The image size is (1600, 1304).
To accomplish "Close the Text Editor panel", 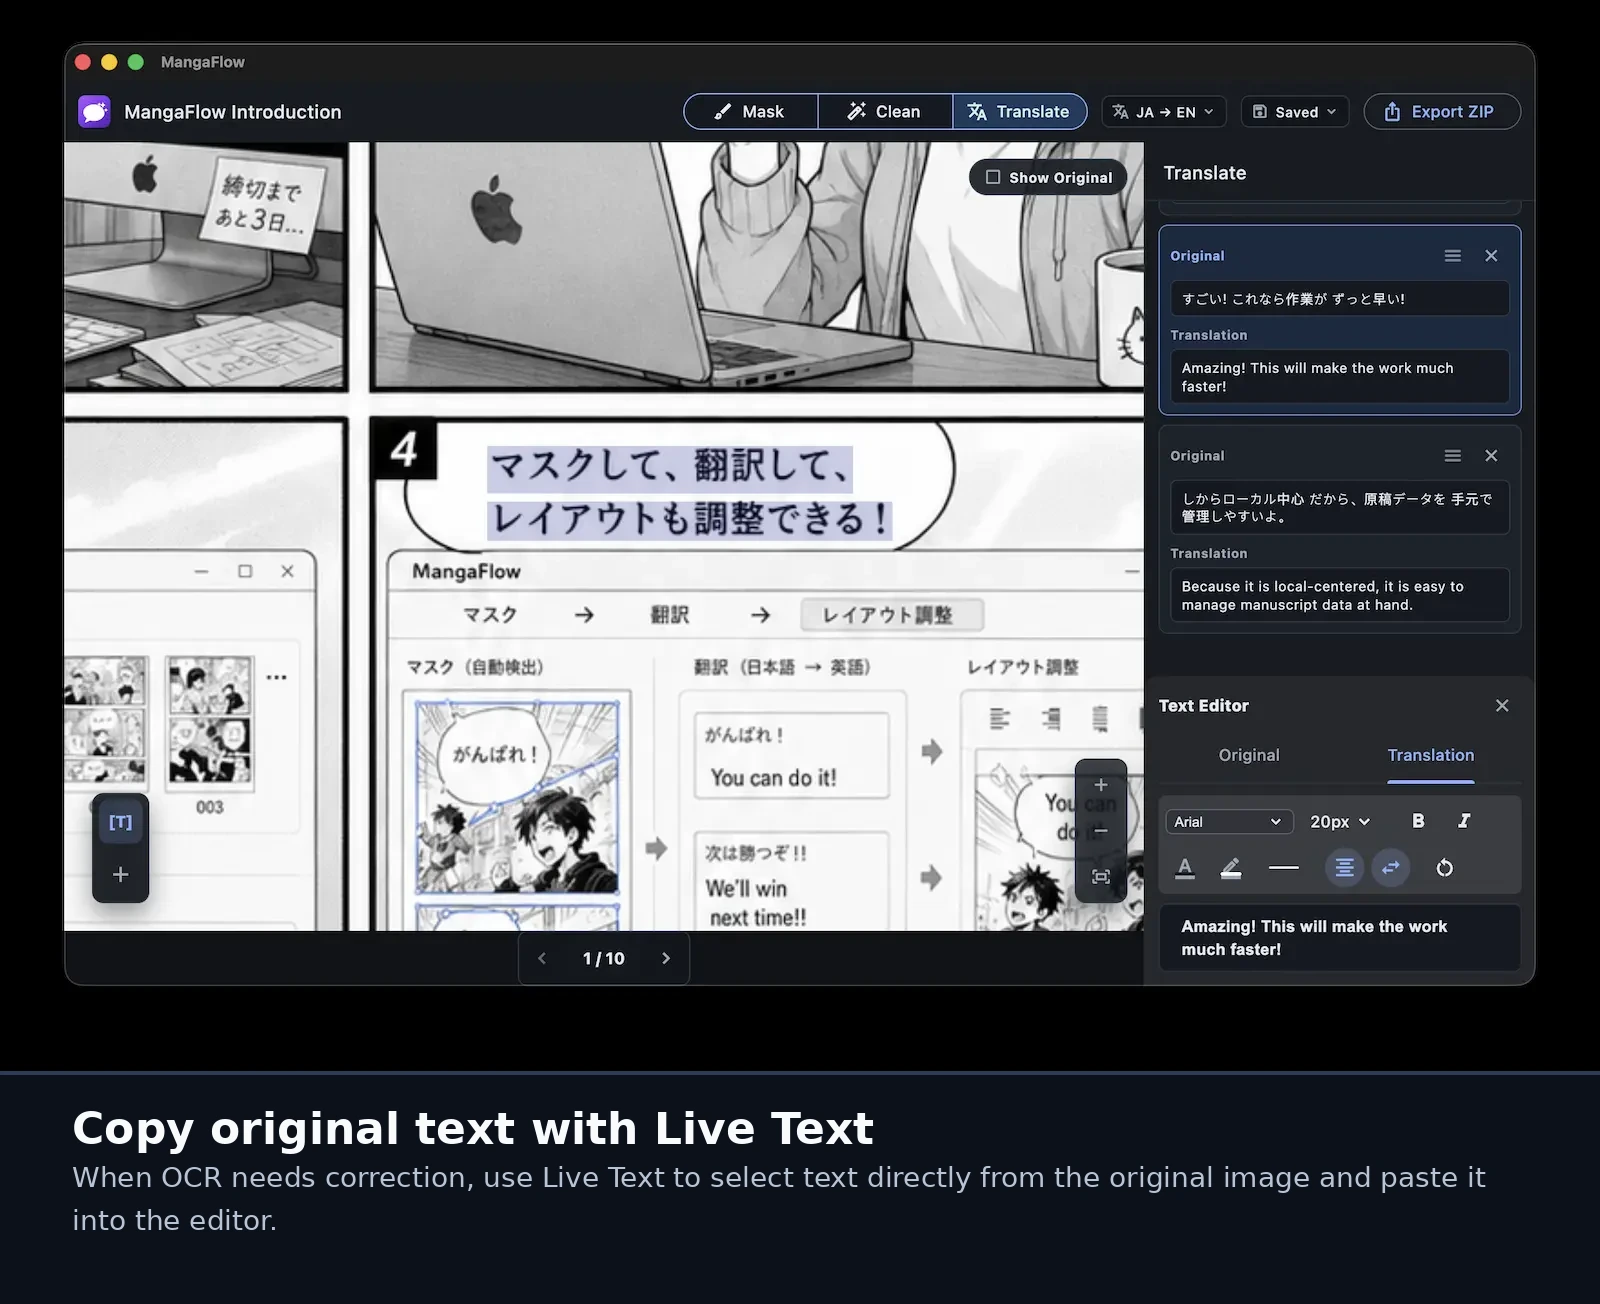I will 1502,706.
